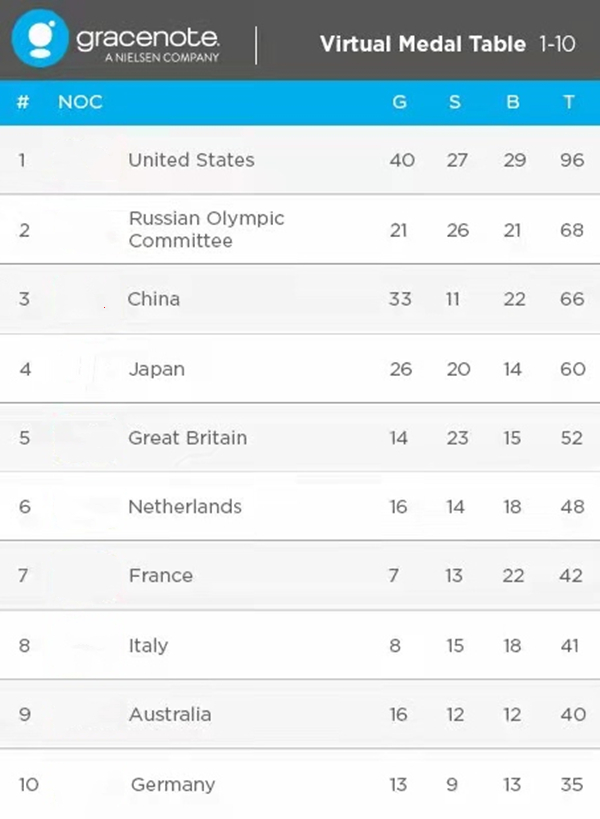Viewport: 600px width, 819px height.
Task: Click the NOC column header
Action: tap(80, 102)
